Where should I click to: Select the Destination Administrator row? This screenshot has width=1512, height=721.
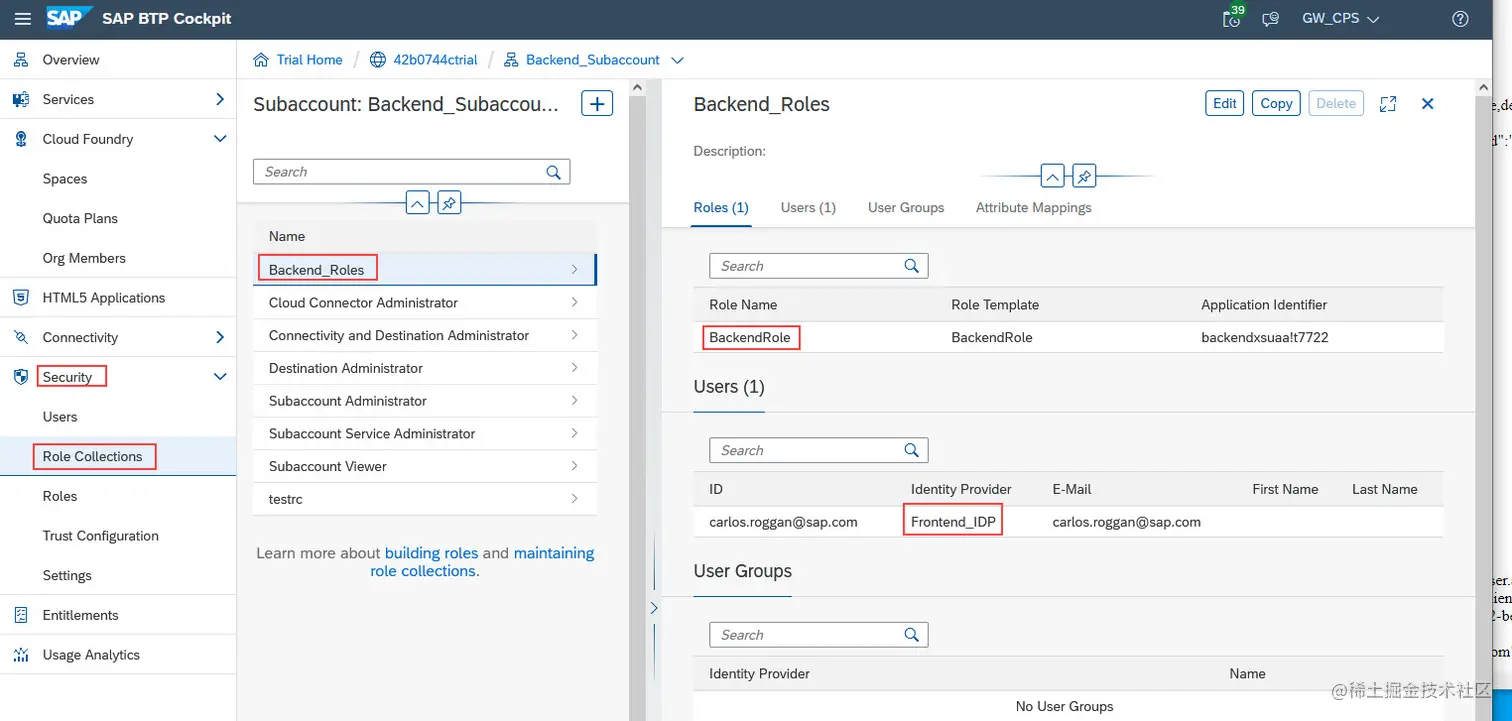425,368
